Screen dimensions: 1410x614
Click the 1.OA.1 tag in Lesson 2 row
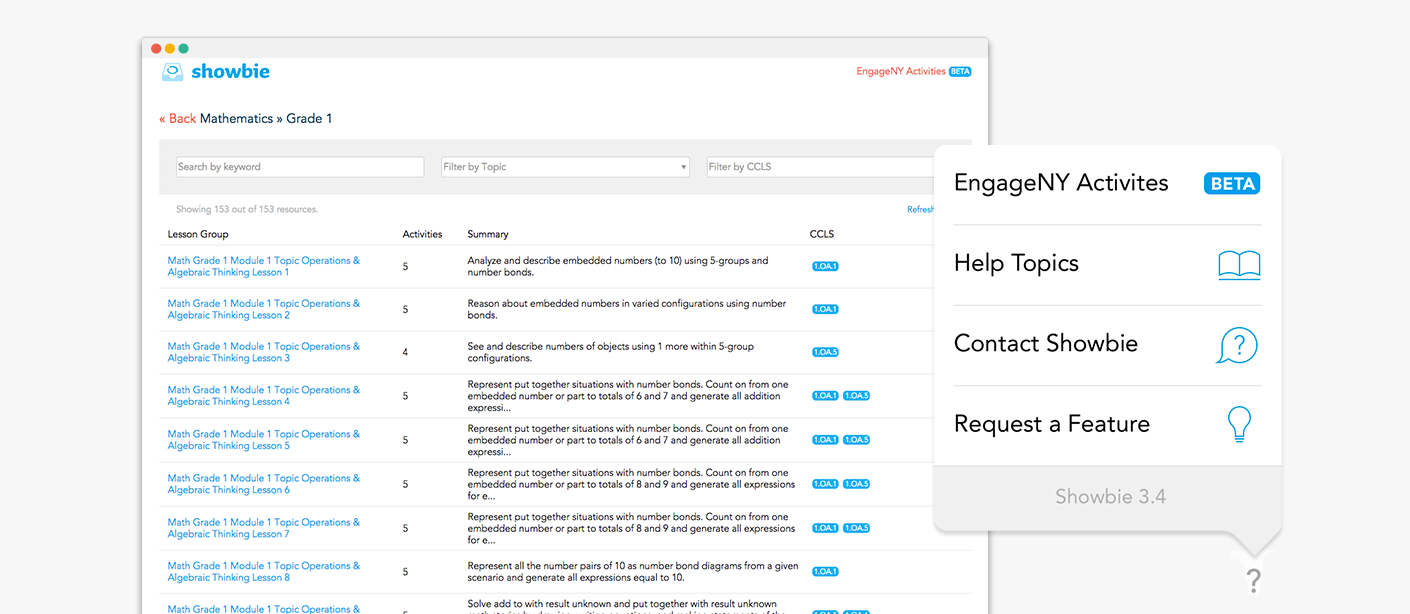(x=825, y=310)
